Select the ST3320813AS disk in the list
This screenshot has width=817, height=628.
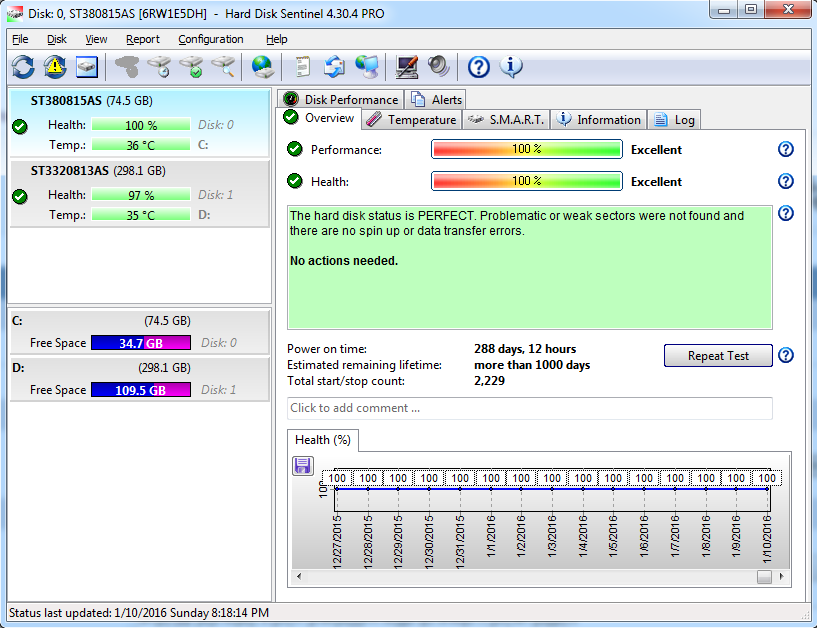coord(140,194)
